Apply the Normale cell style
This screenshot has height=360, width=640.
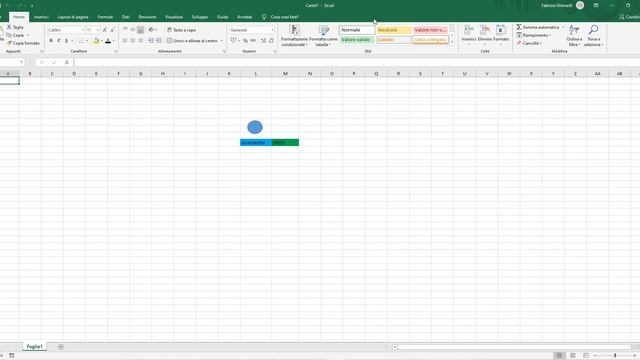[x=357, y=30]
